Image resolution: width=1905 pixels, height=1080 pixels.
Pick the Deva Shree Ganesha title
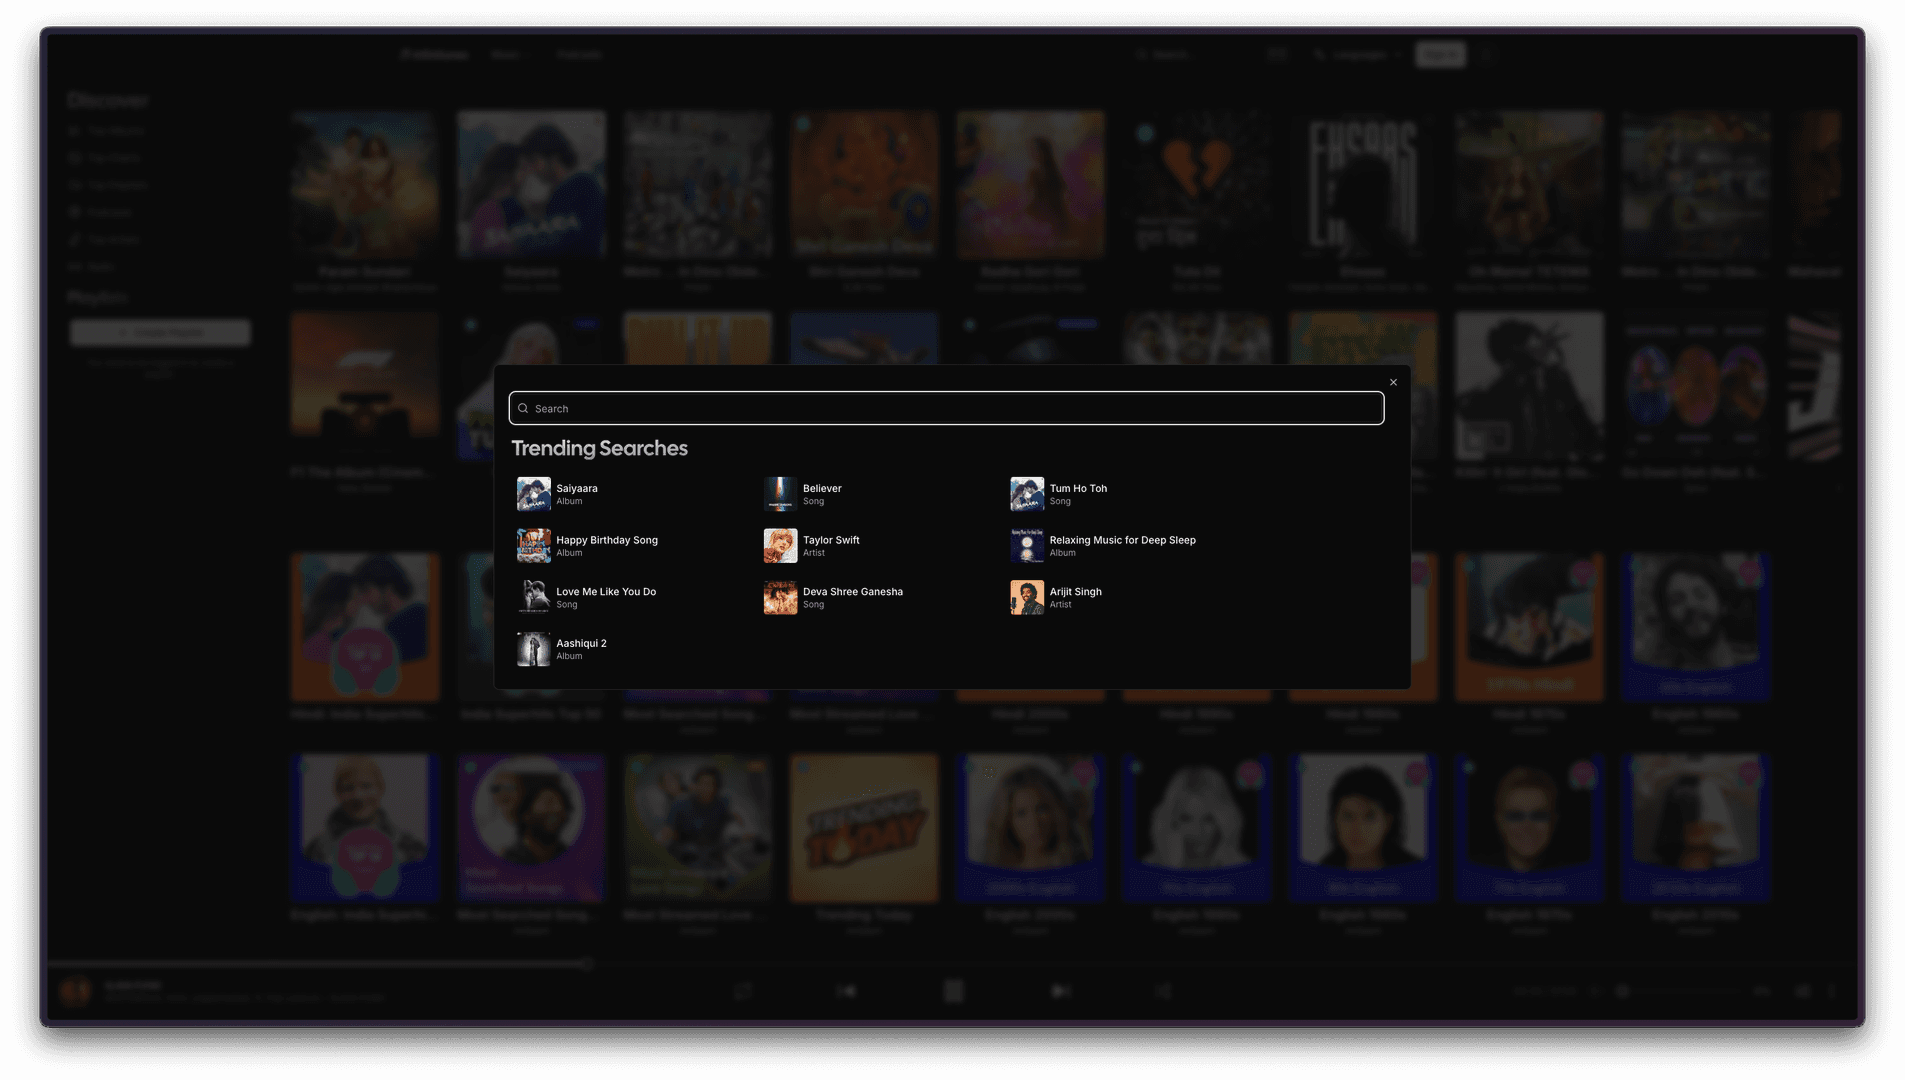(x=853, y=592)
